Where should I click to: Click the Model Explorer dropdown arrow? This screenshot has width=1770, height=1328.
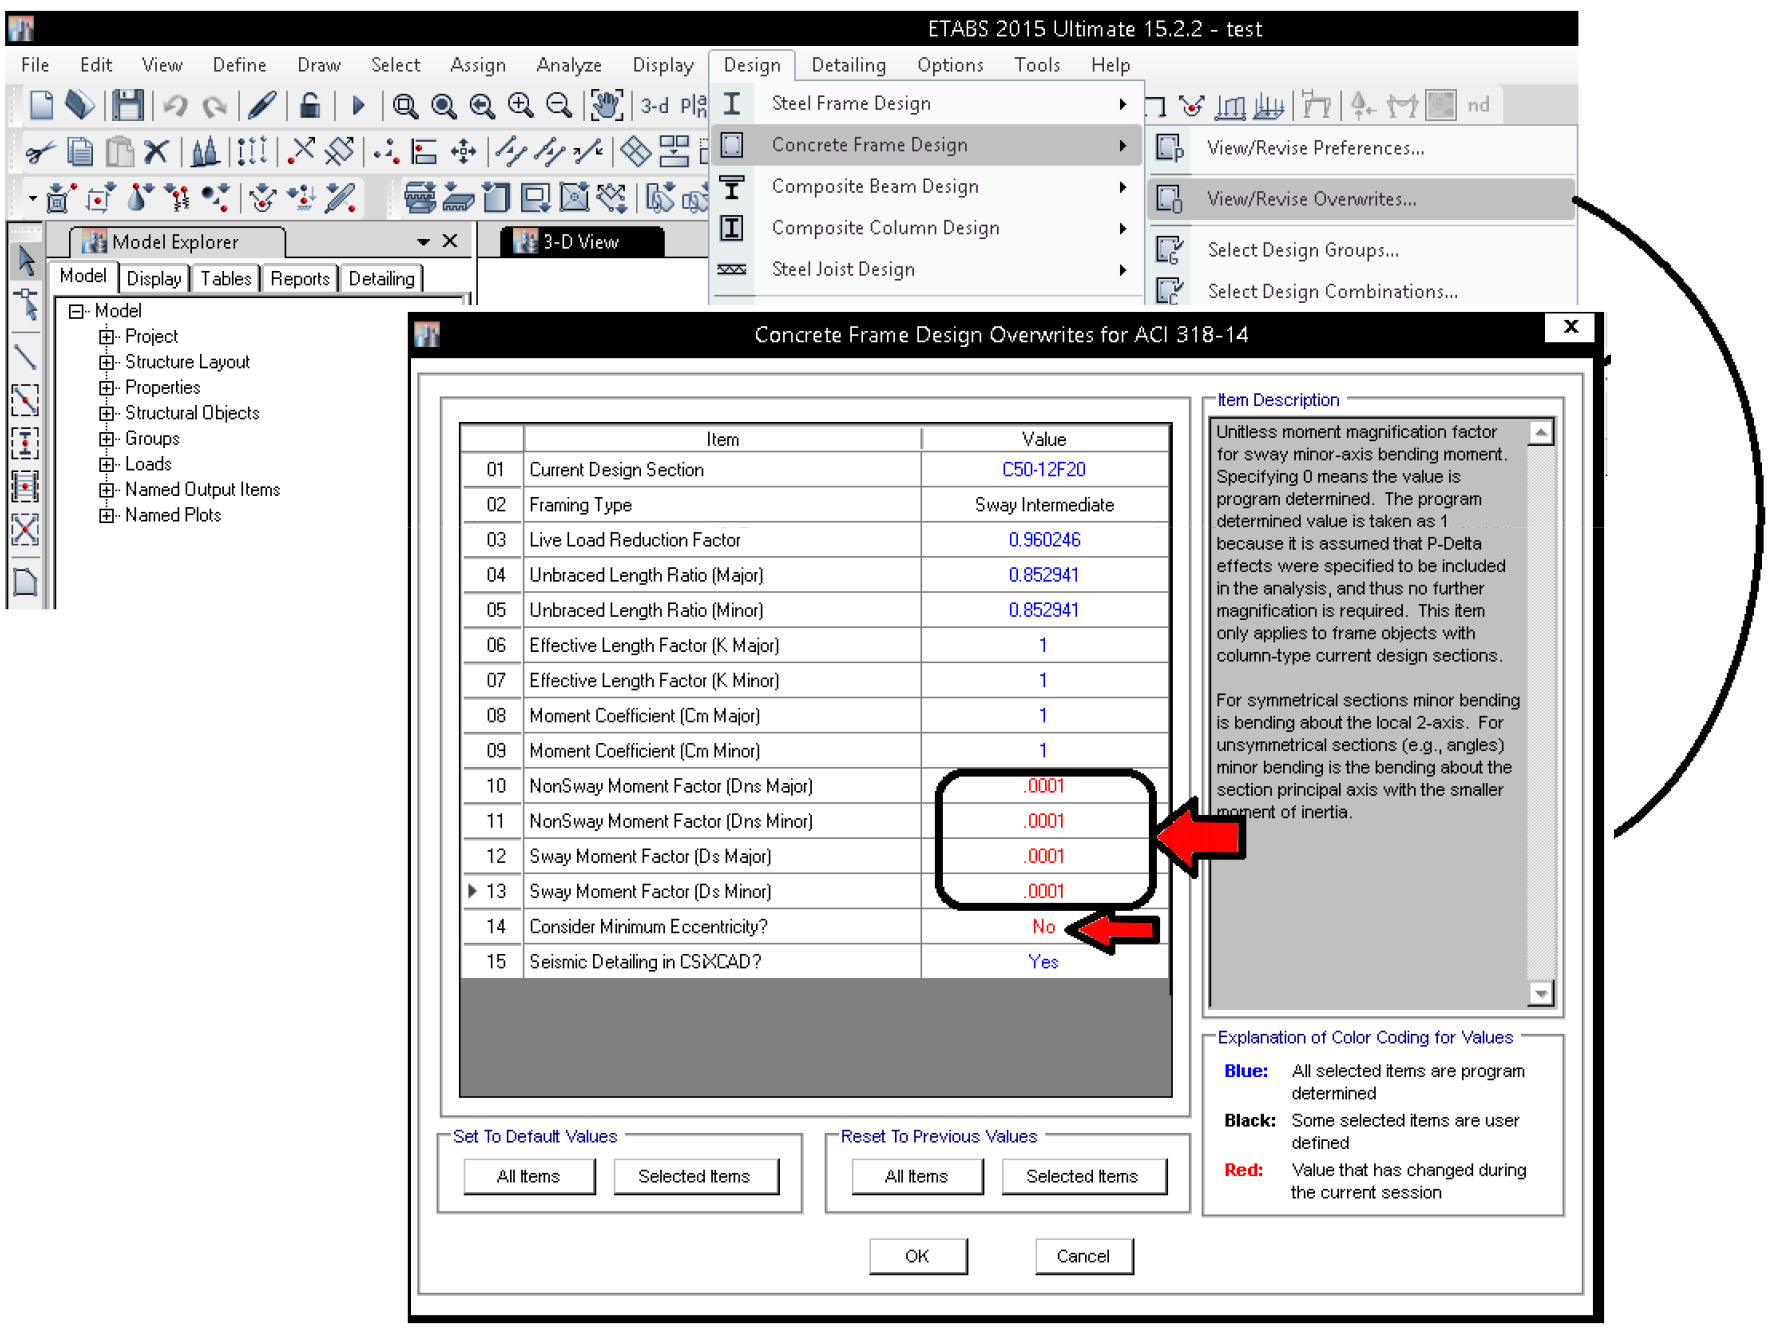[x=423, y=242]
